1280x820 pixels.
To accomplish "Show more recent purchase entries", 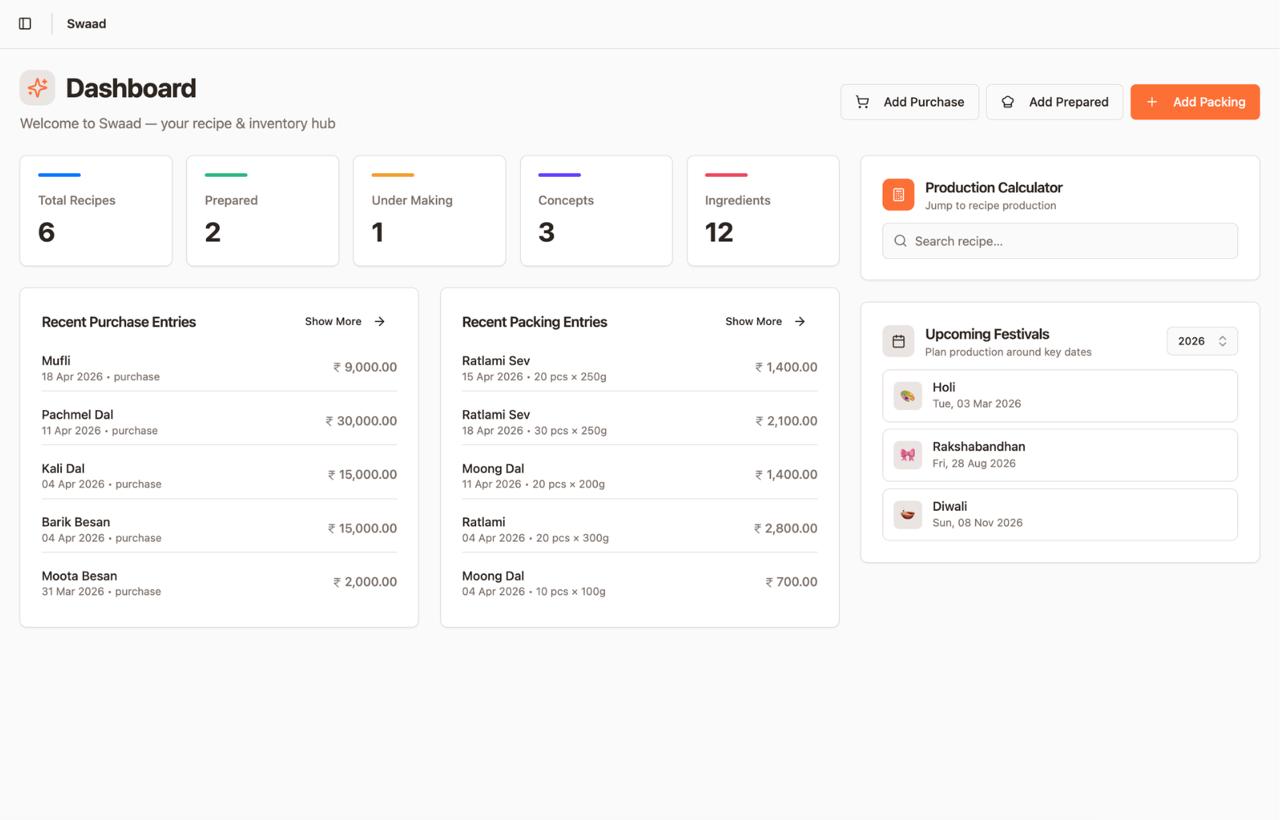I will pyautogui.click(x=346, y=322).
